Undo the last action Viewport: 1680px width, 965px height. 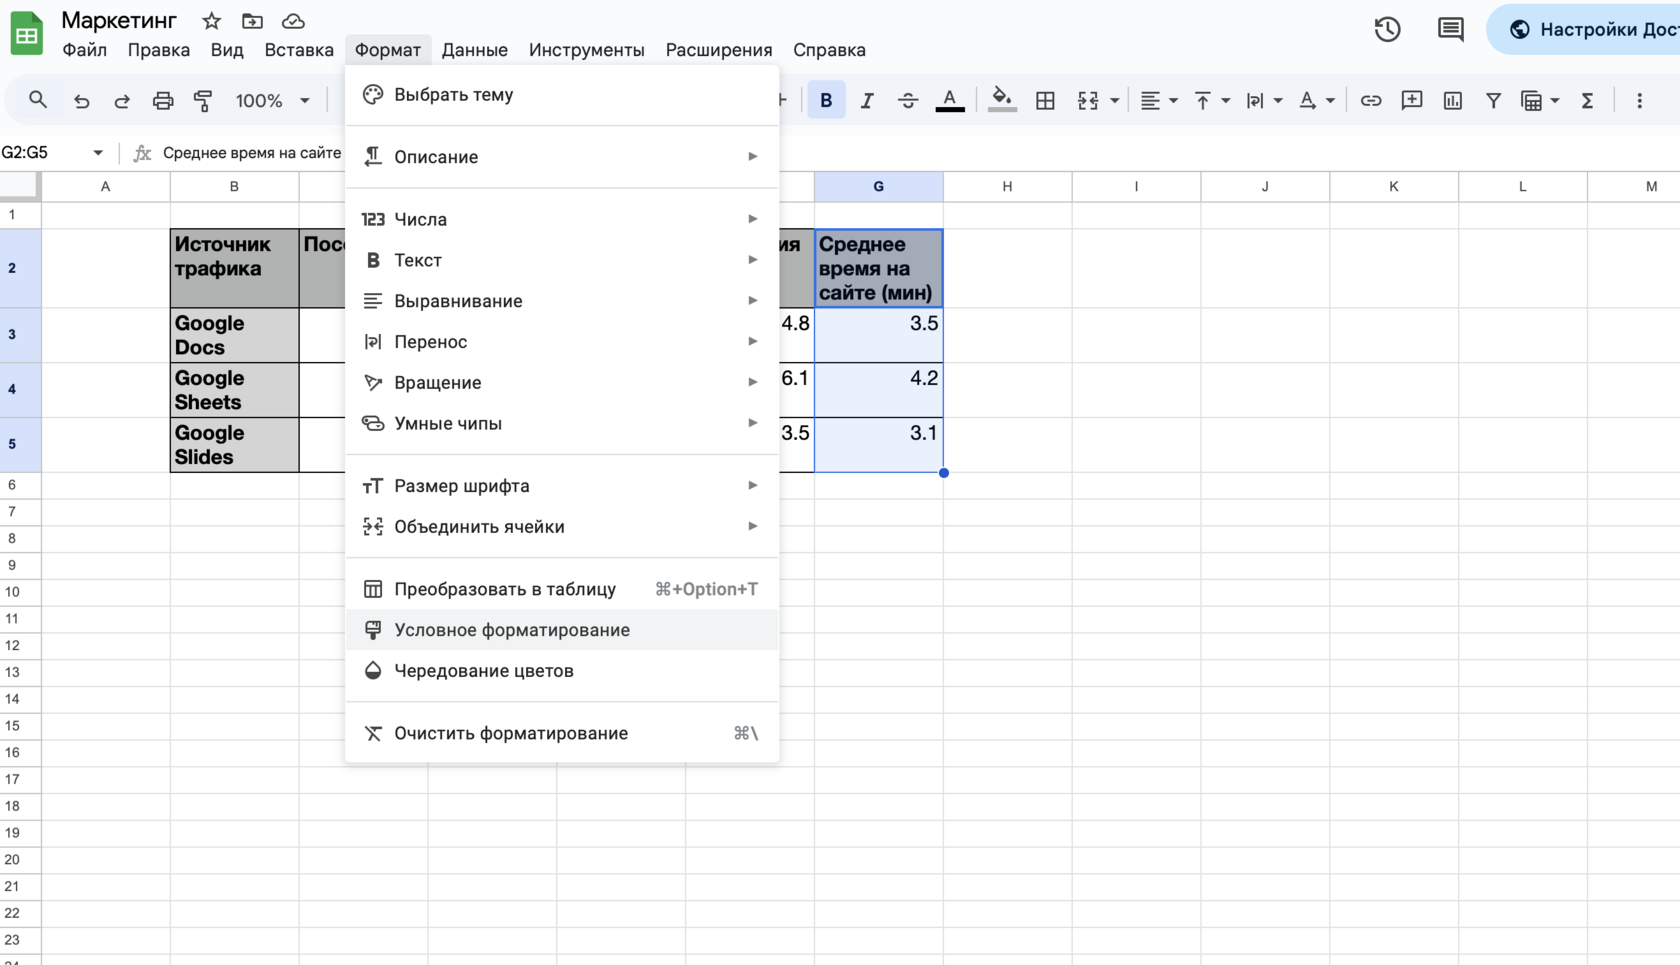82,100
